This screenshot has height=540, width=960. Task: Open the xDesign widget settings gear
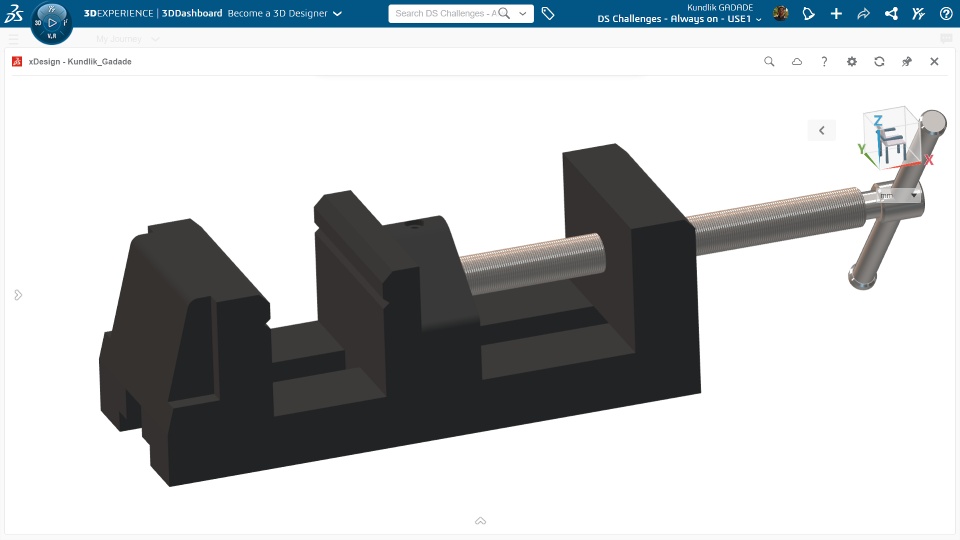[852, 61]
